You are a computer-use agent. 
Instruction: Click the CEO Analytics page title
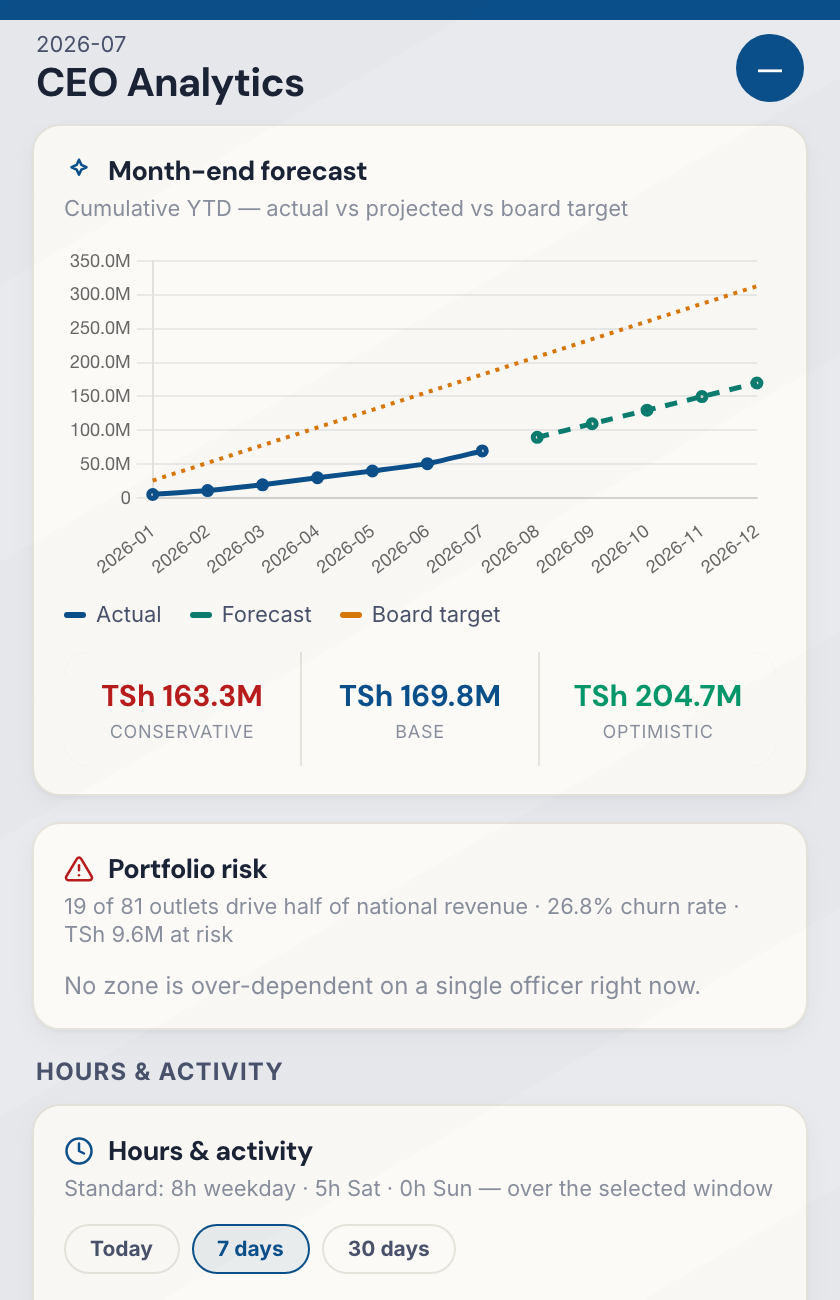coord(170,82)
